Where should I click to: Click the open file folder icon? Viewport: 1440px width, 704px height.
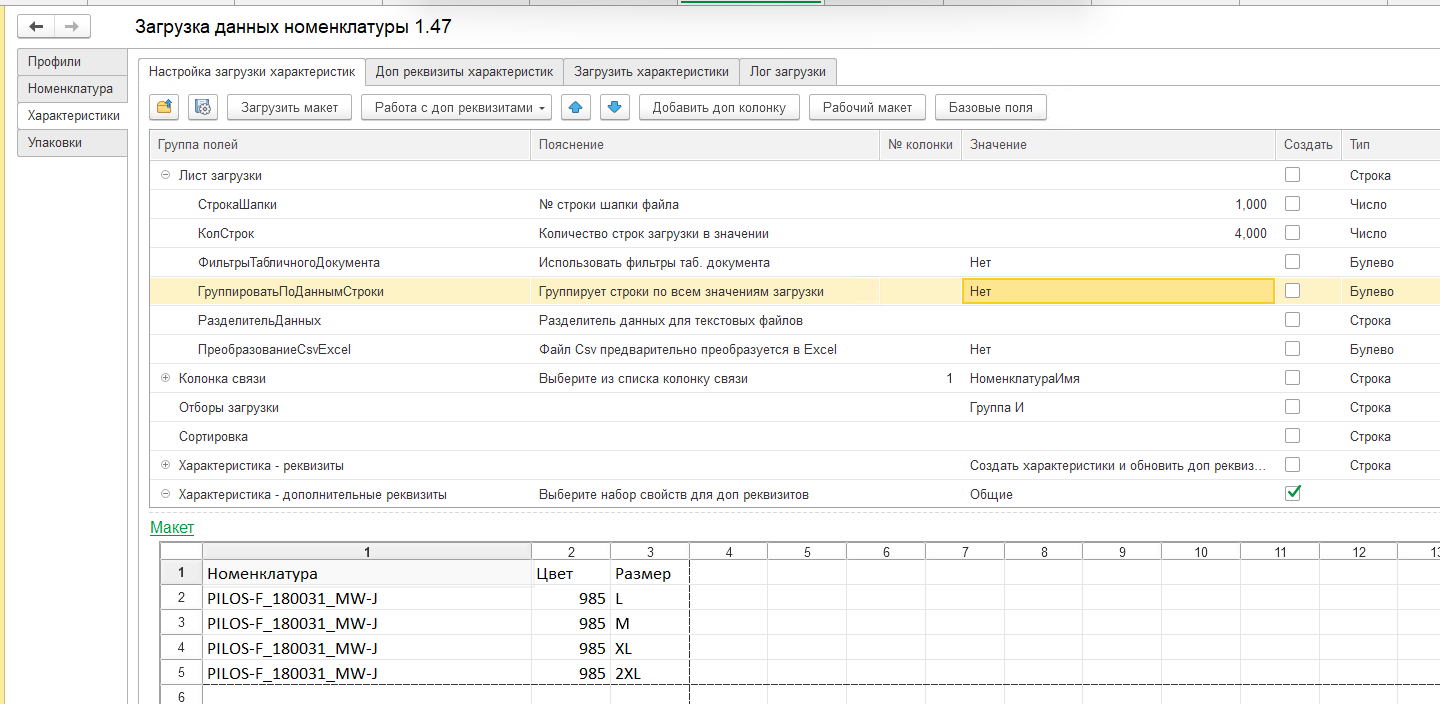point(165,107)
